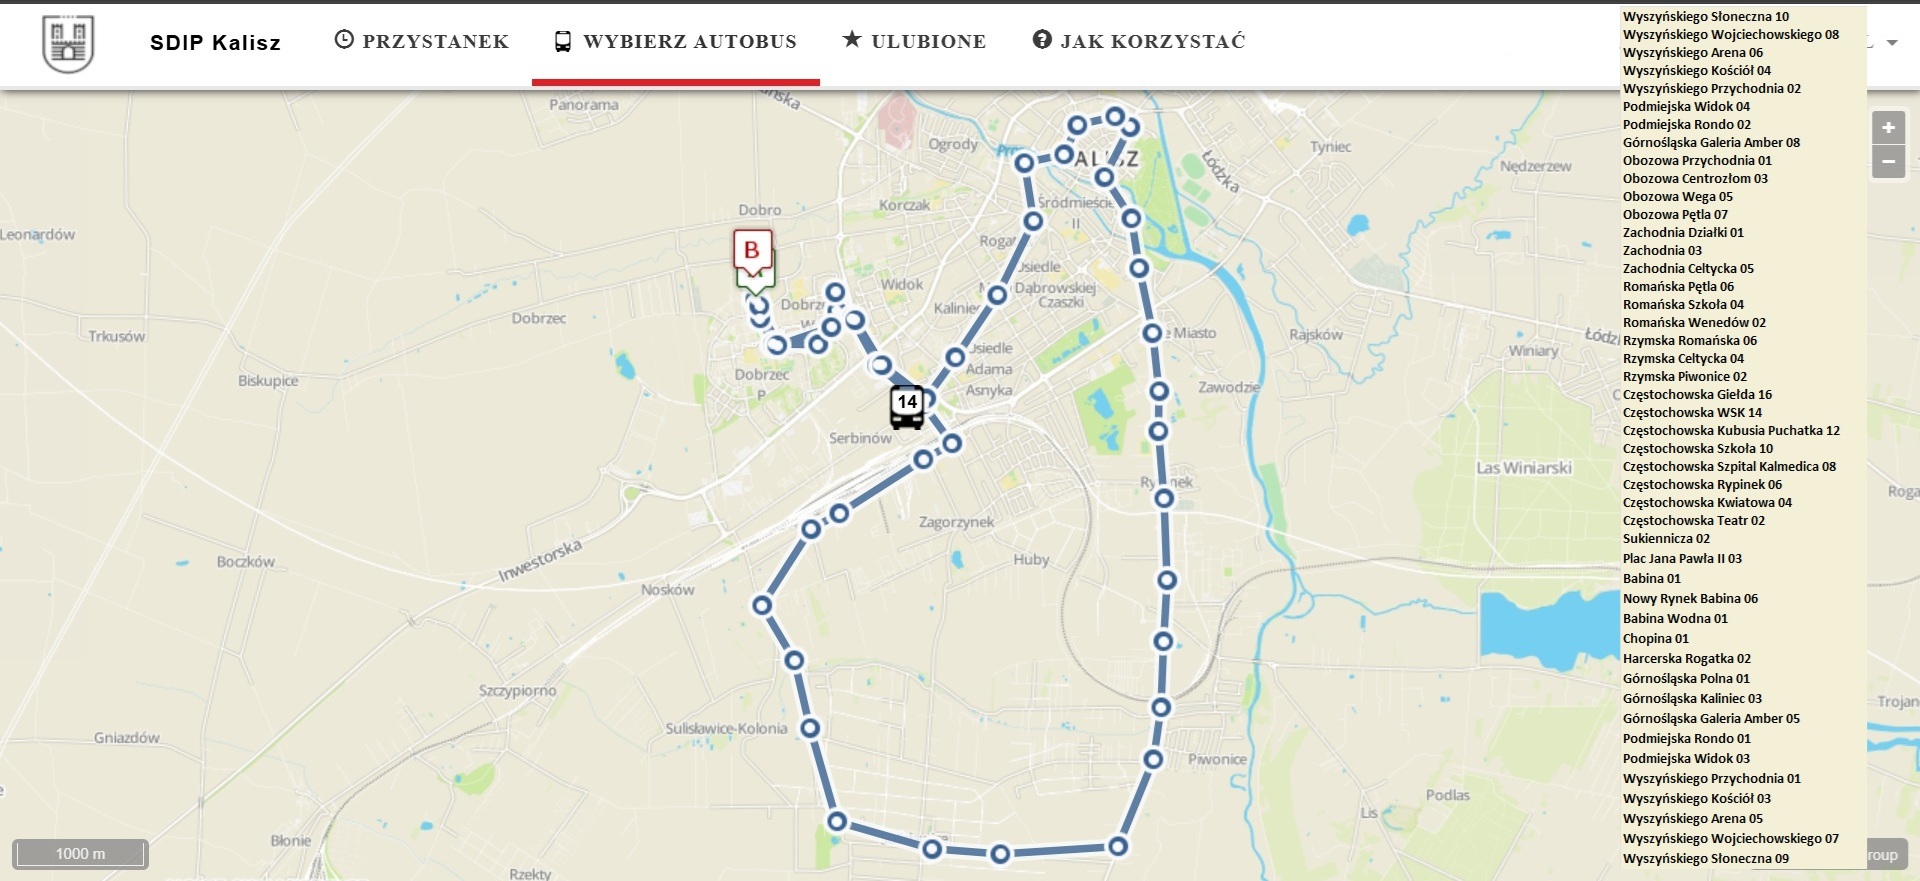This screenshot has height=881, width=1920.
Task: Click the 1000 m map scale bar
Action: tap(80, 854)
